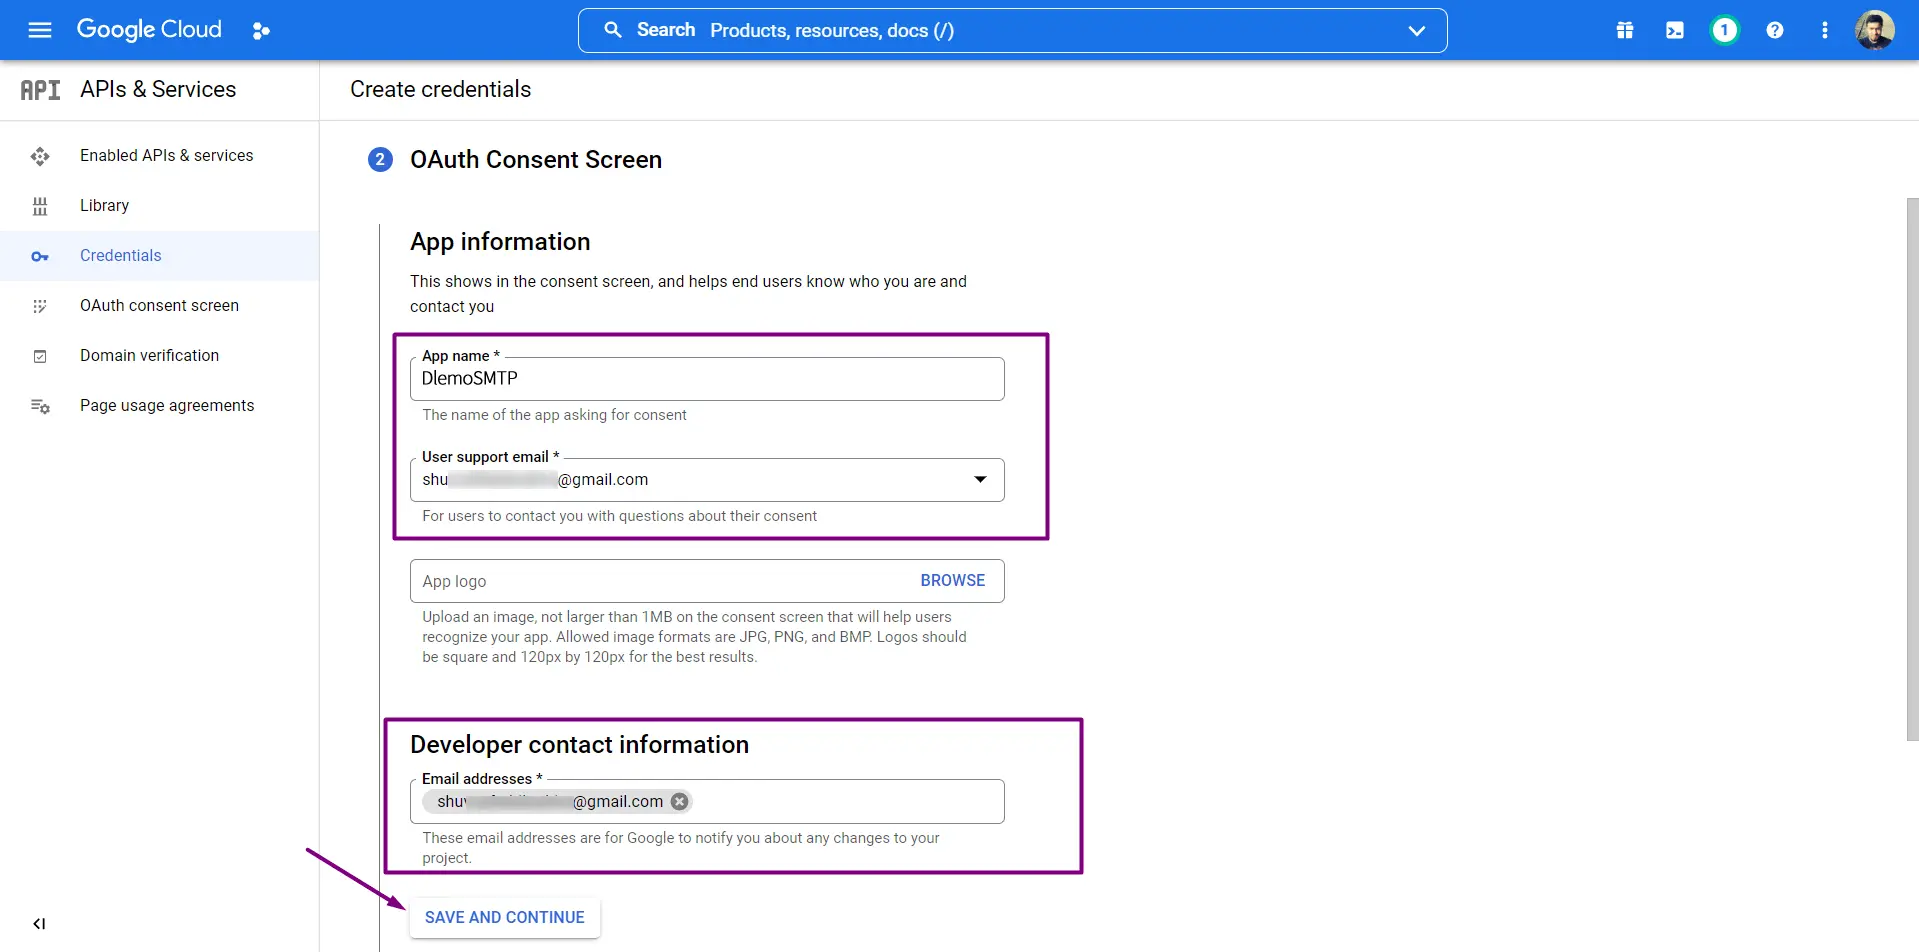Click BROWSE to upload app logo
This screenshot has width=1919, height=952.
coord(952,581)
